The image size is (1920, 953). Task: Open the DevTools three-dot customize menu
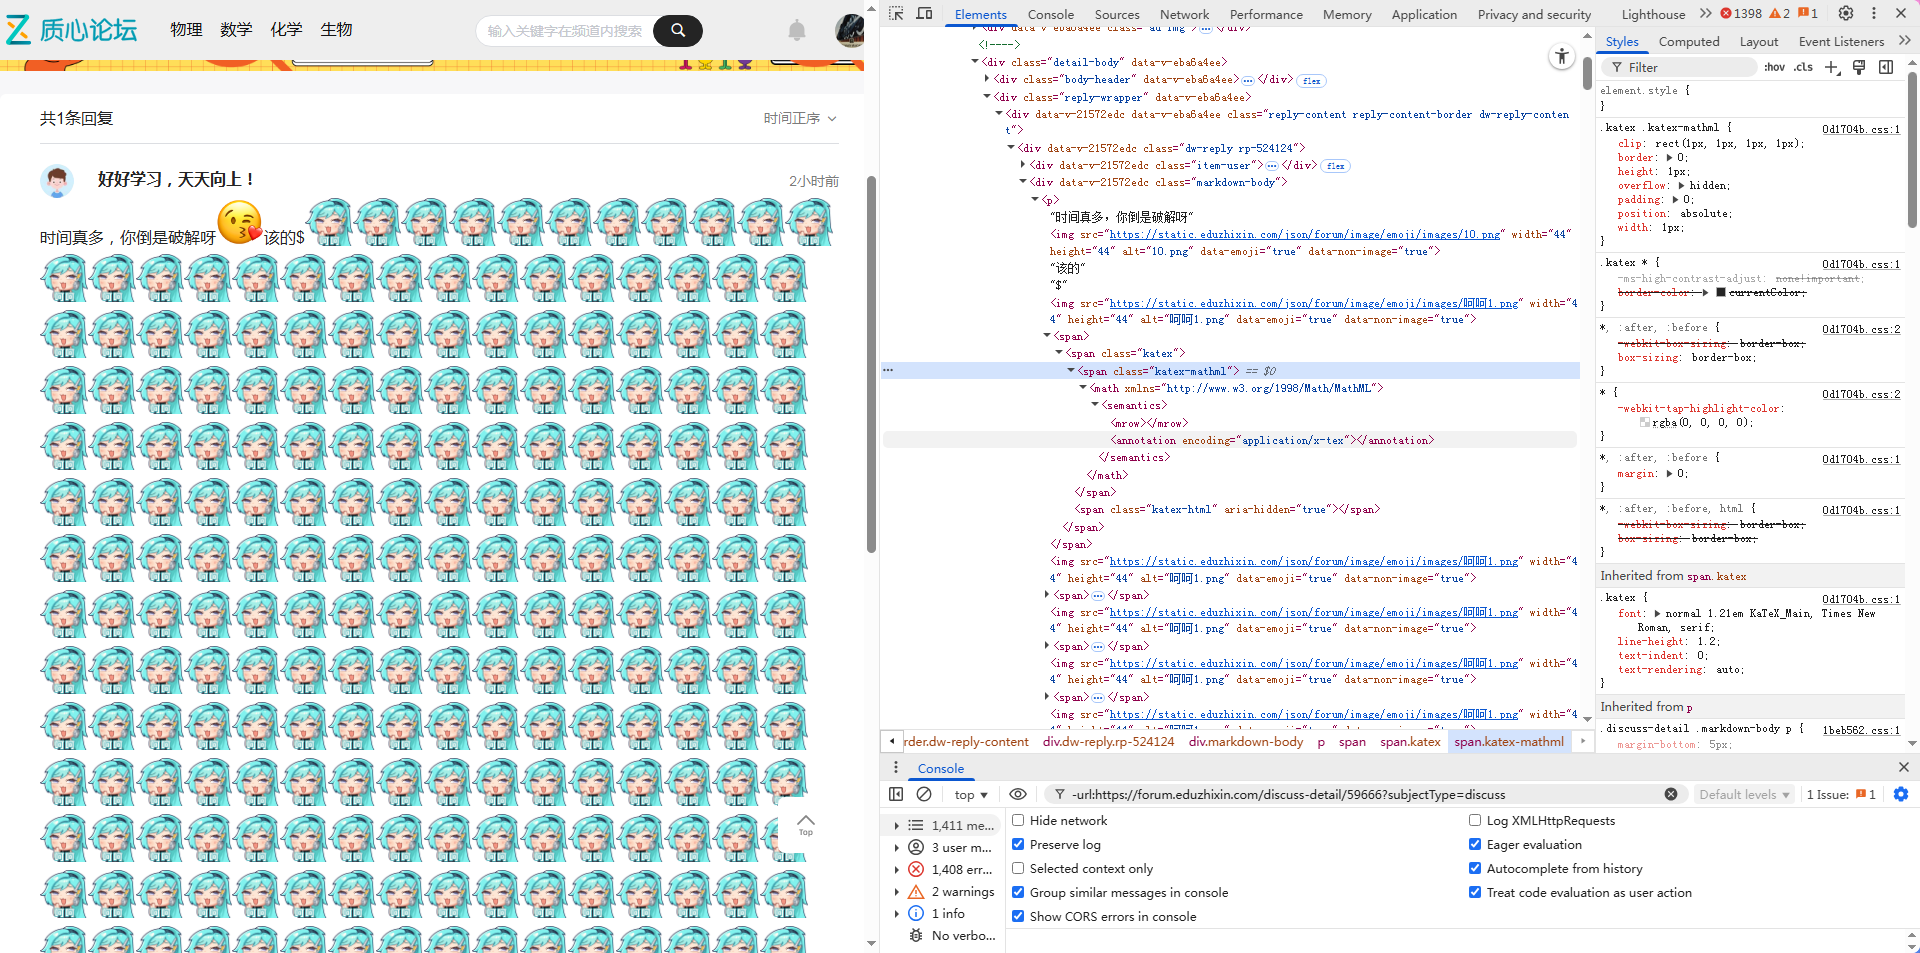(x=1874, y=14)
